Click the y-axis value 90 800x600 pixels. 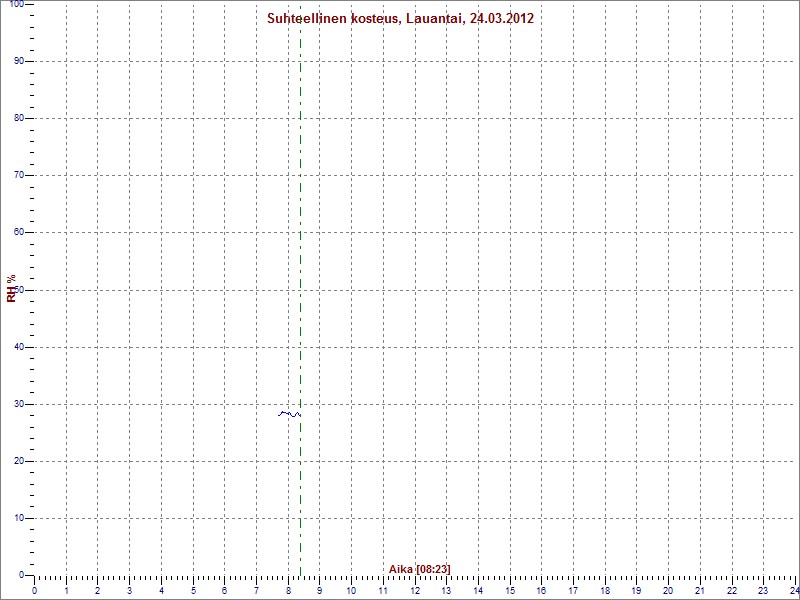pyautogui.click(x=18, y=61)
